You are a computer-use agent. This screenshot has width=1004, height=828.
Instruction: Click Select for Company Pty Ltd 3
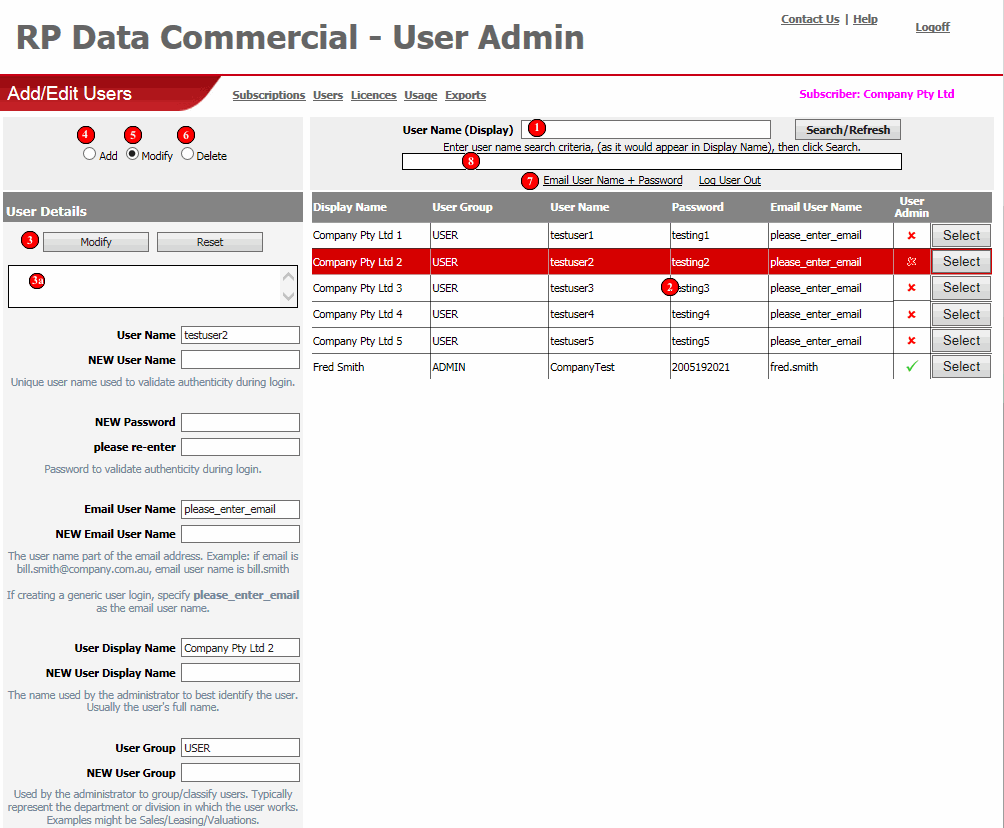961,288
